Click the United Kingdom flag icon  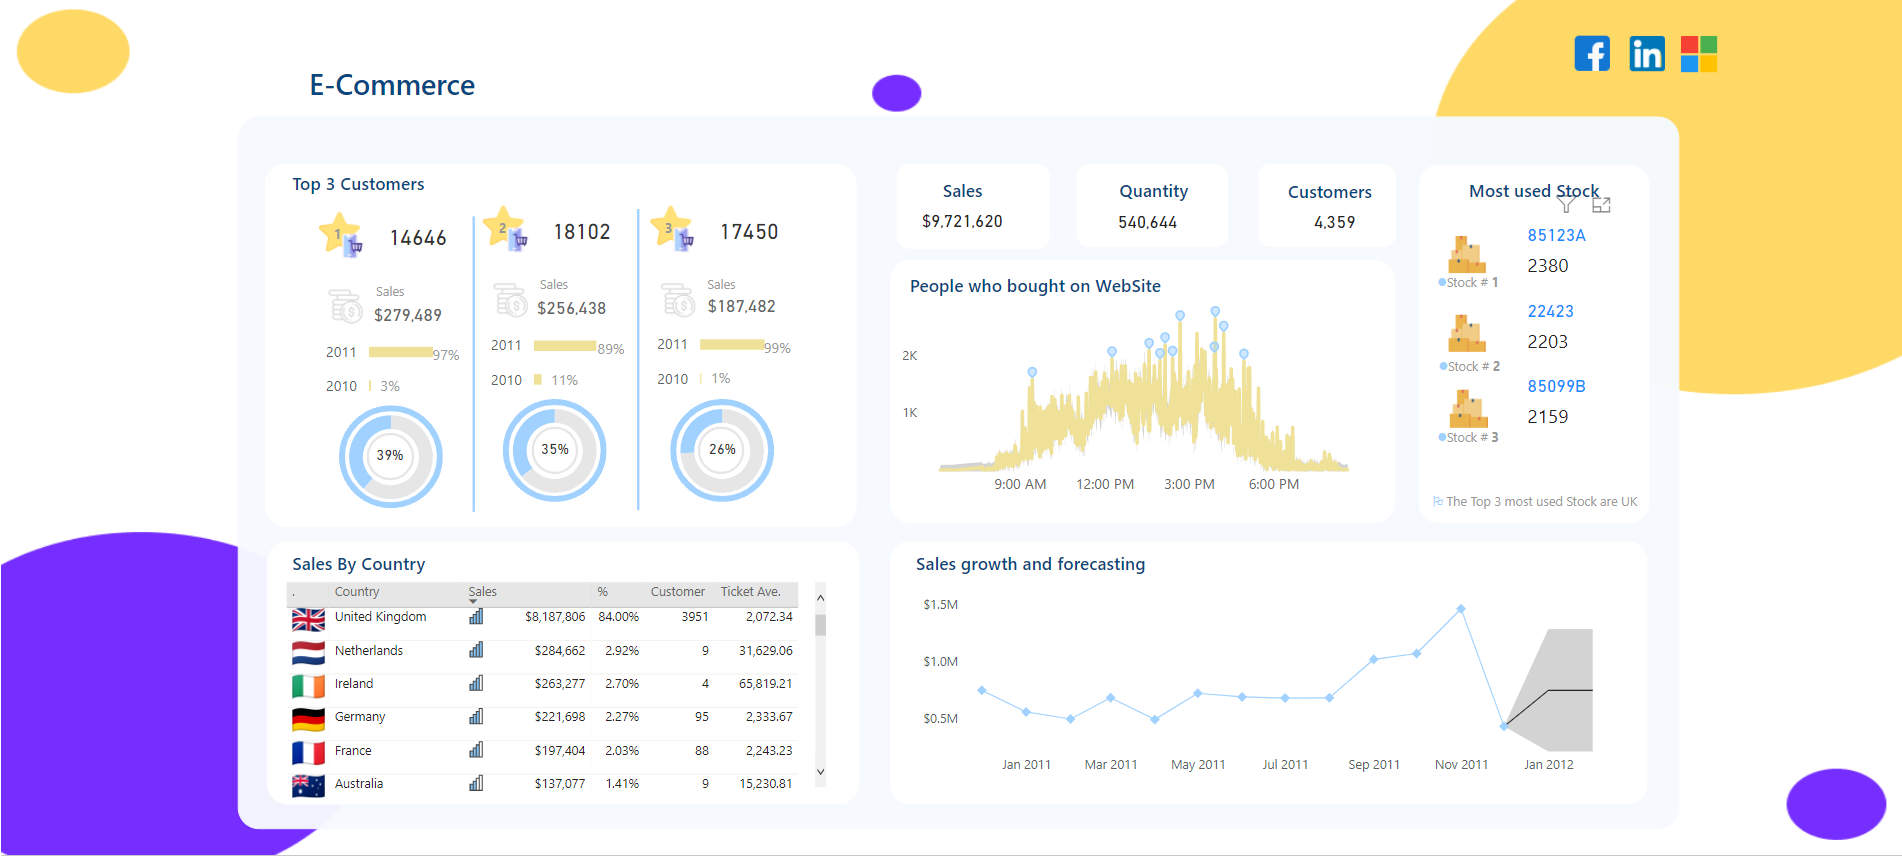[308, 620]
